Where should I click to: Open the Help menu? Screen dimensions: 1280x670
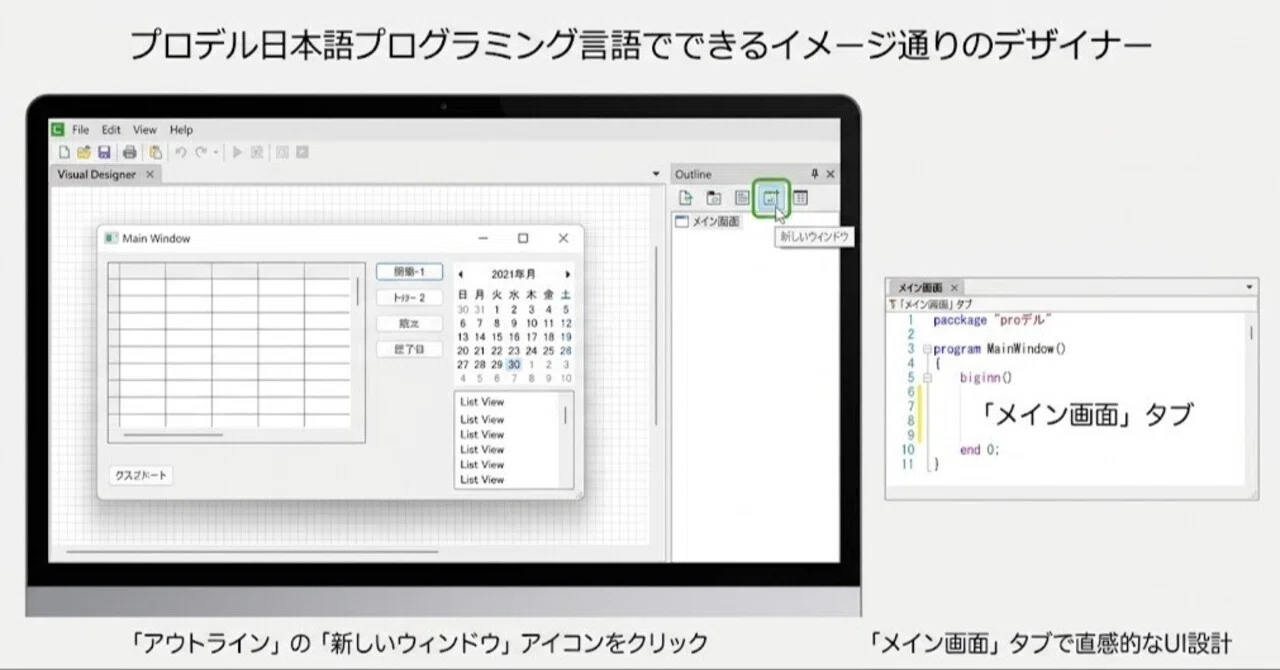(x=181, y=130)
